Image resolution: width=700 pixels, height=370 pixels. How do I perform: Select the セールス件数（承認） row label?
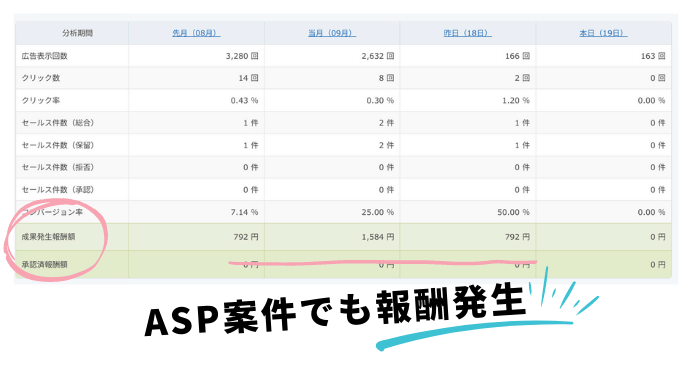tap(58, 190)
